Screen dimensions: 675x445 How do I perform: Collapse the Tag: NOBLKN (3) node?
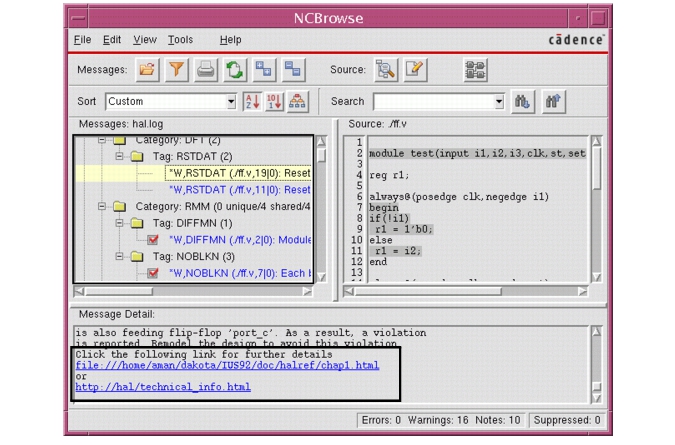(x=119, y=256)
